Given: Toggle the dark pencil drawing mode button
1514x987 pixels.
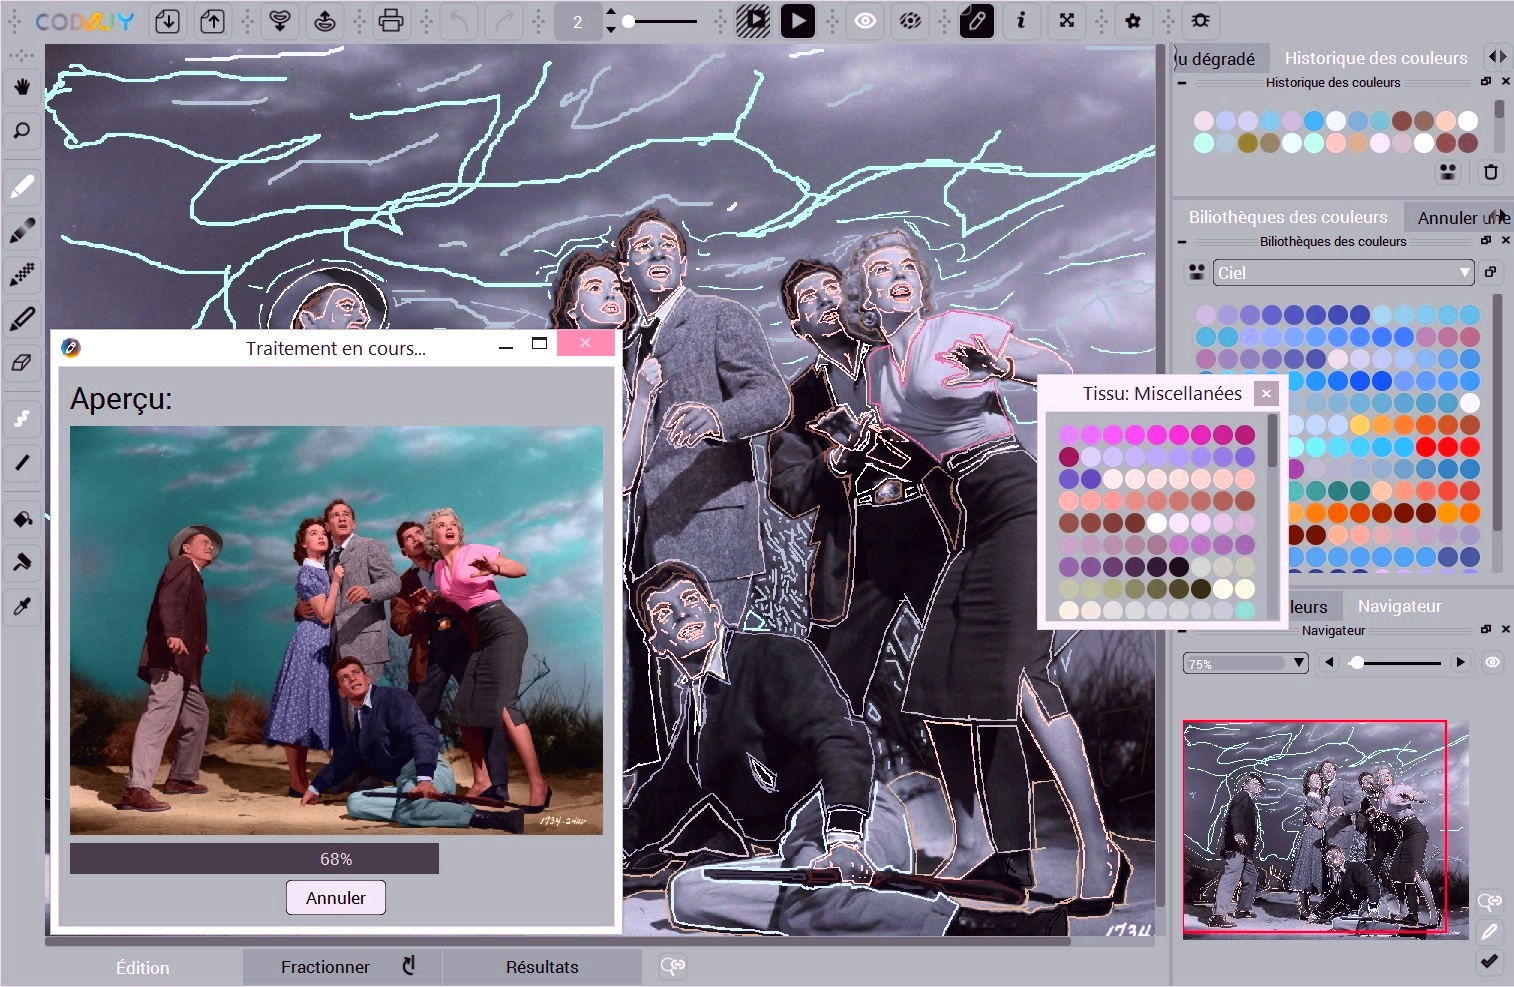Looking at the screenshot, I should 977,21.
